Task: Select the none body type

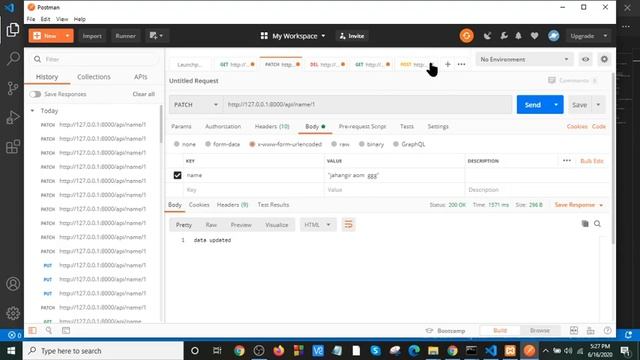Action: pos(177,144)
